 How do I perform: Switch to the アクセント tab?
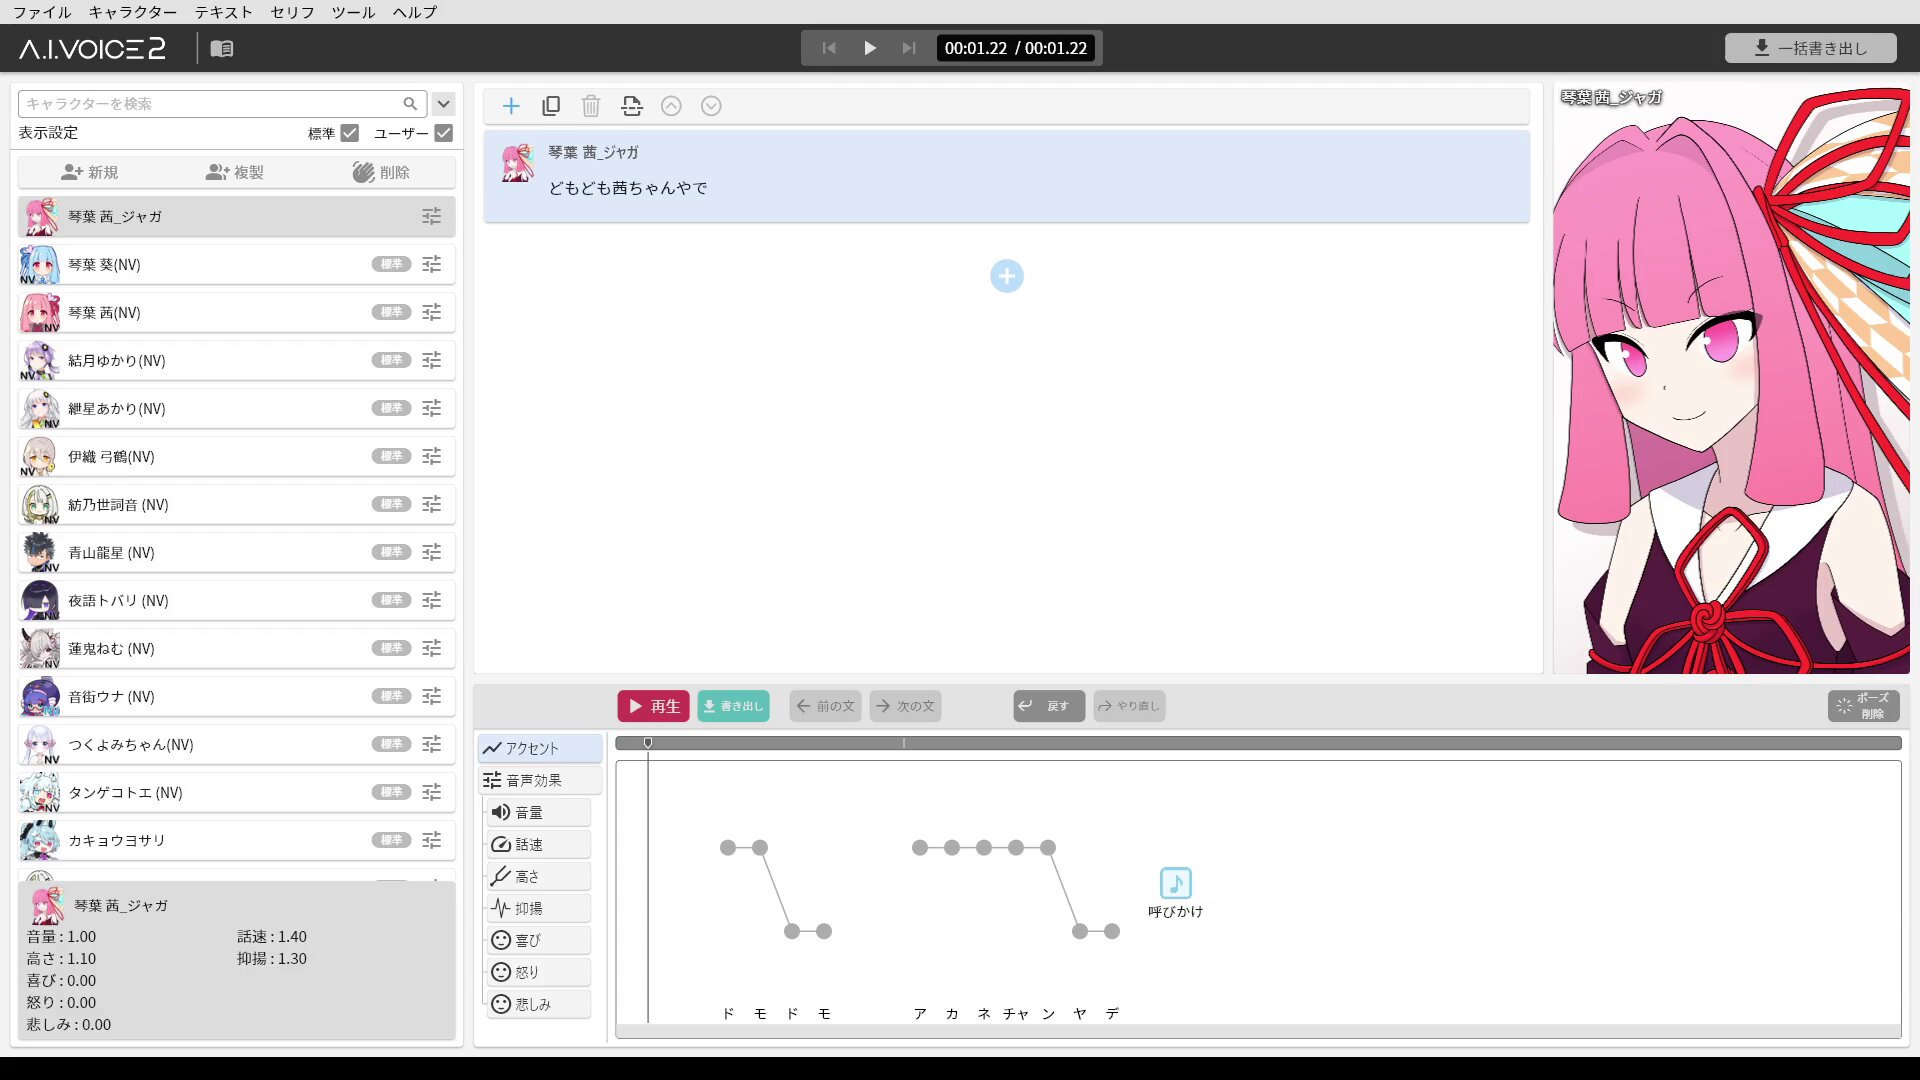[x=540, y=748]
